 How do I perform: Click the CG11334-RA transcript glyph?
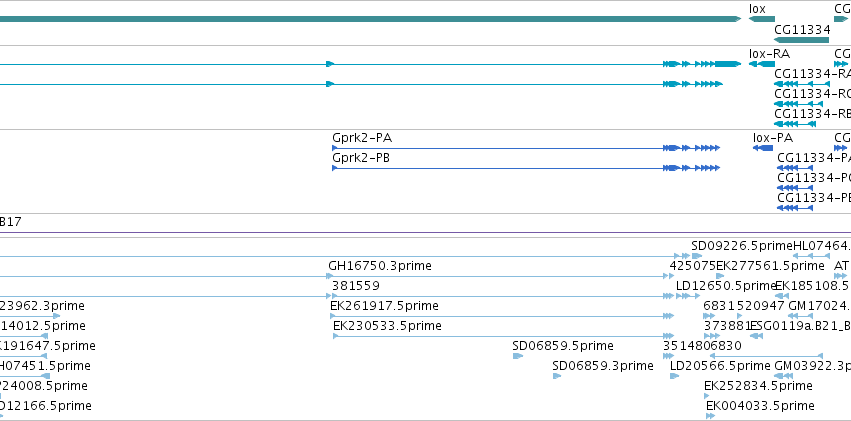click(x=802, y=84)
